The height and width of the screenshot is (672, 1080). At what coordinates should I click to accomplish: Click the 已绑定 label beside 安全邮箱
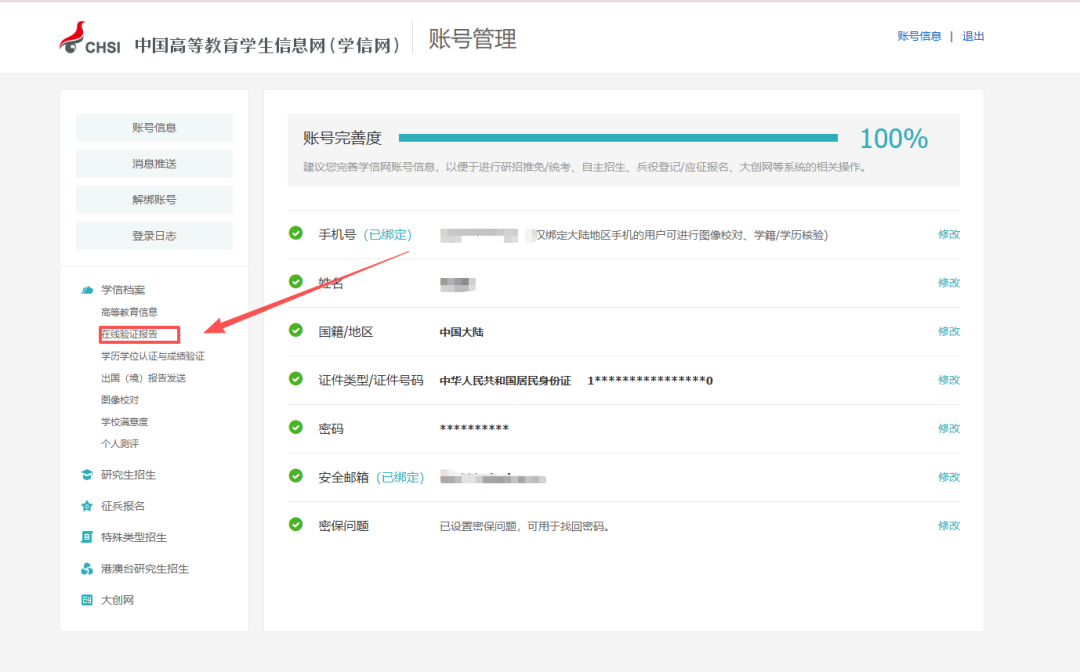click(x=400, y=477)
